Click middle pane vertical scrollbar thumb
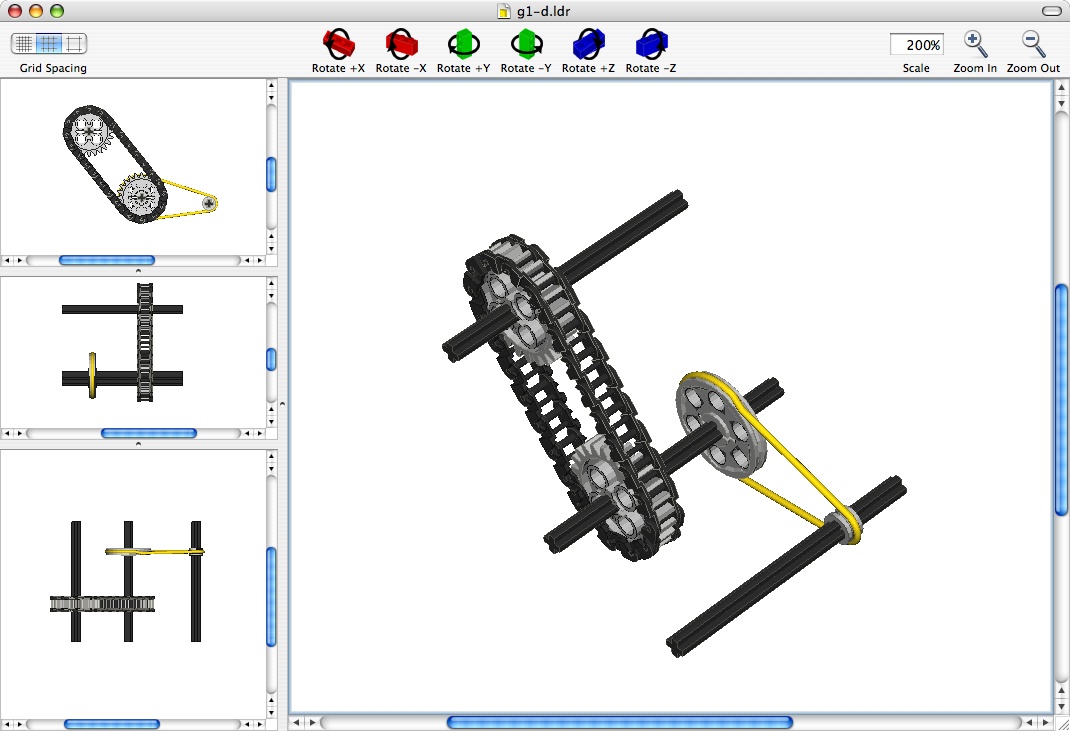1070x731 pixels. point(271,359)
